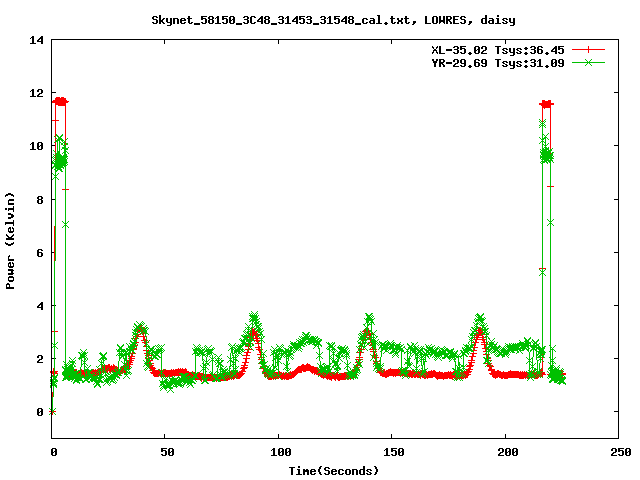Click the red XL legend line sample
The width and height of the screenshot is (640, 480).
588,50
